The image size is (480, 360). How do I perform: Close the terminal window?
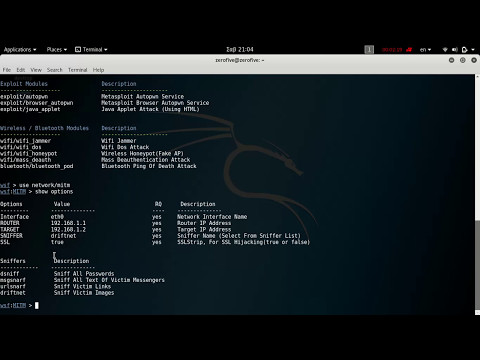pos(474,60)
